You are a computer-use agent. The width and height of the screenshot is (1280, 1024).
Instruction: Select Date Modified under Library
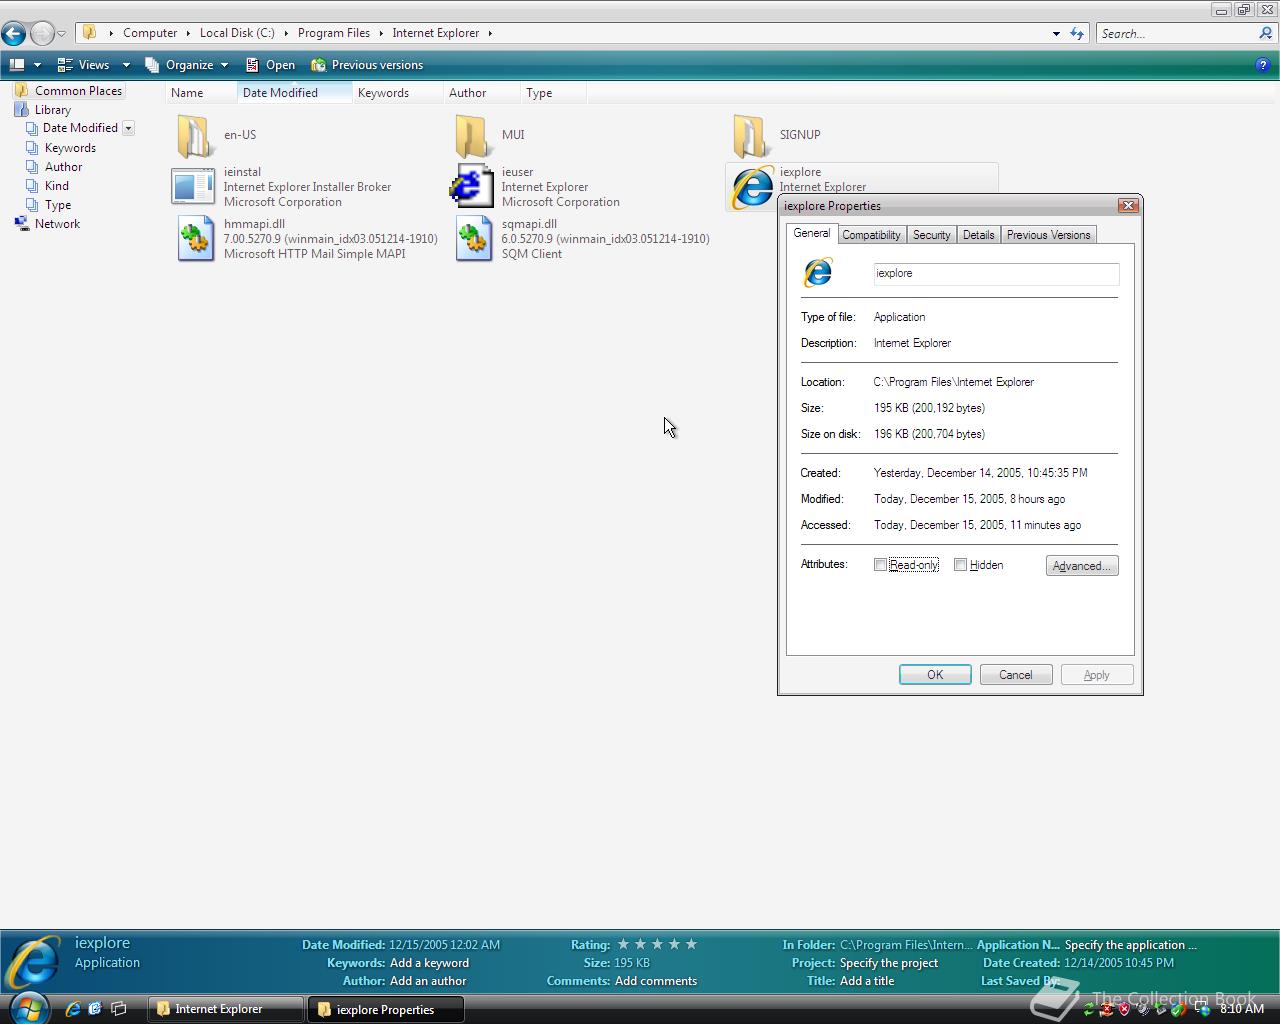[x=80, y=128]
